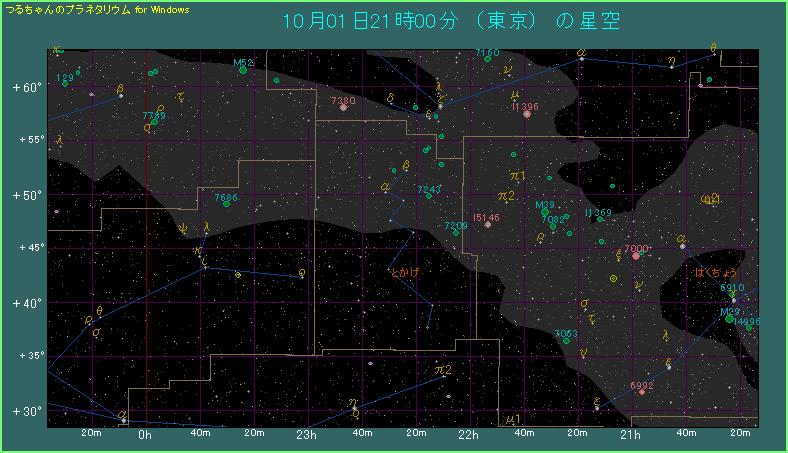Select the 7063 cluster marker

click(566, 341)
